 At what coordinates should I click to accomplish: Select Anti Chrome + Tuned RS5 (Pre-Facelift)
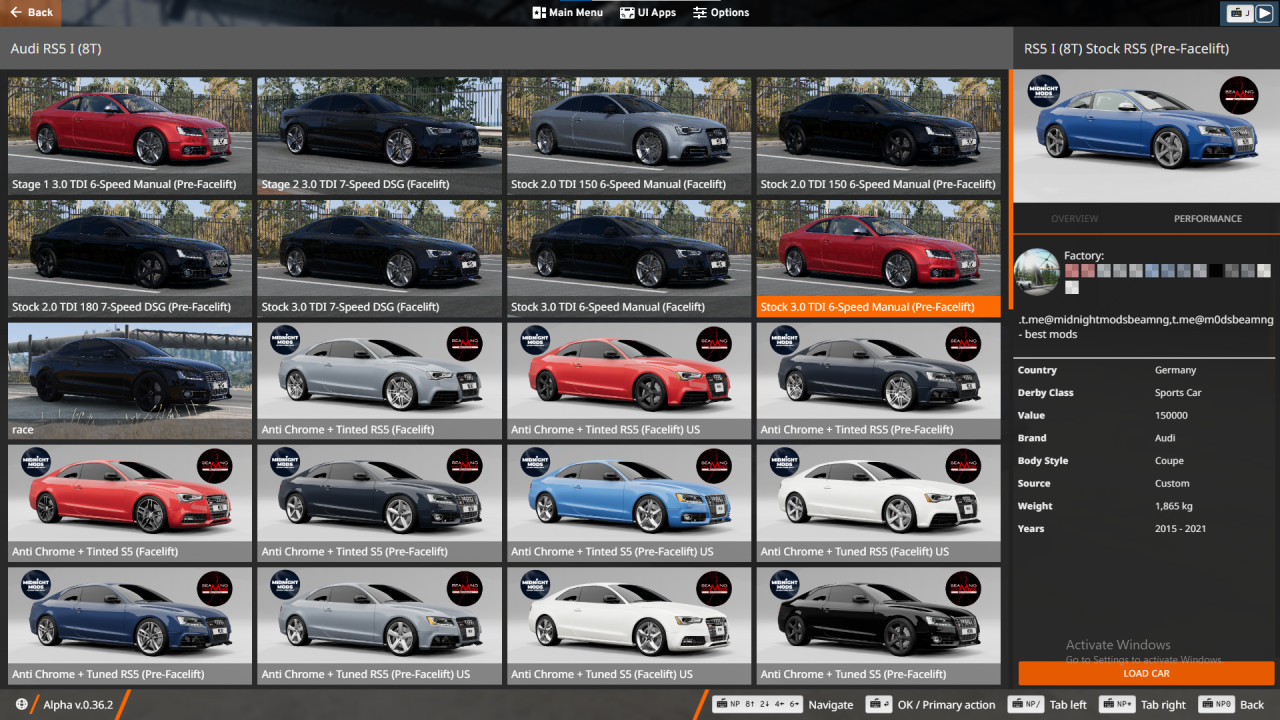point(130,625)
